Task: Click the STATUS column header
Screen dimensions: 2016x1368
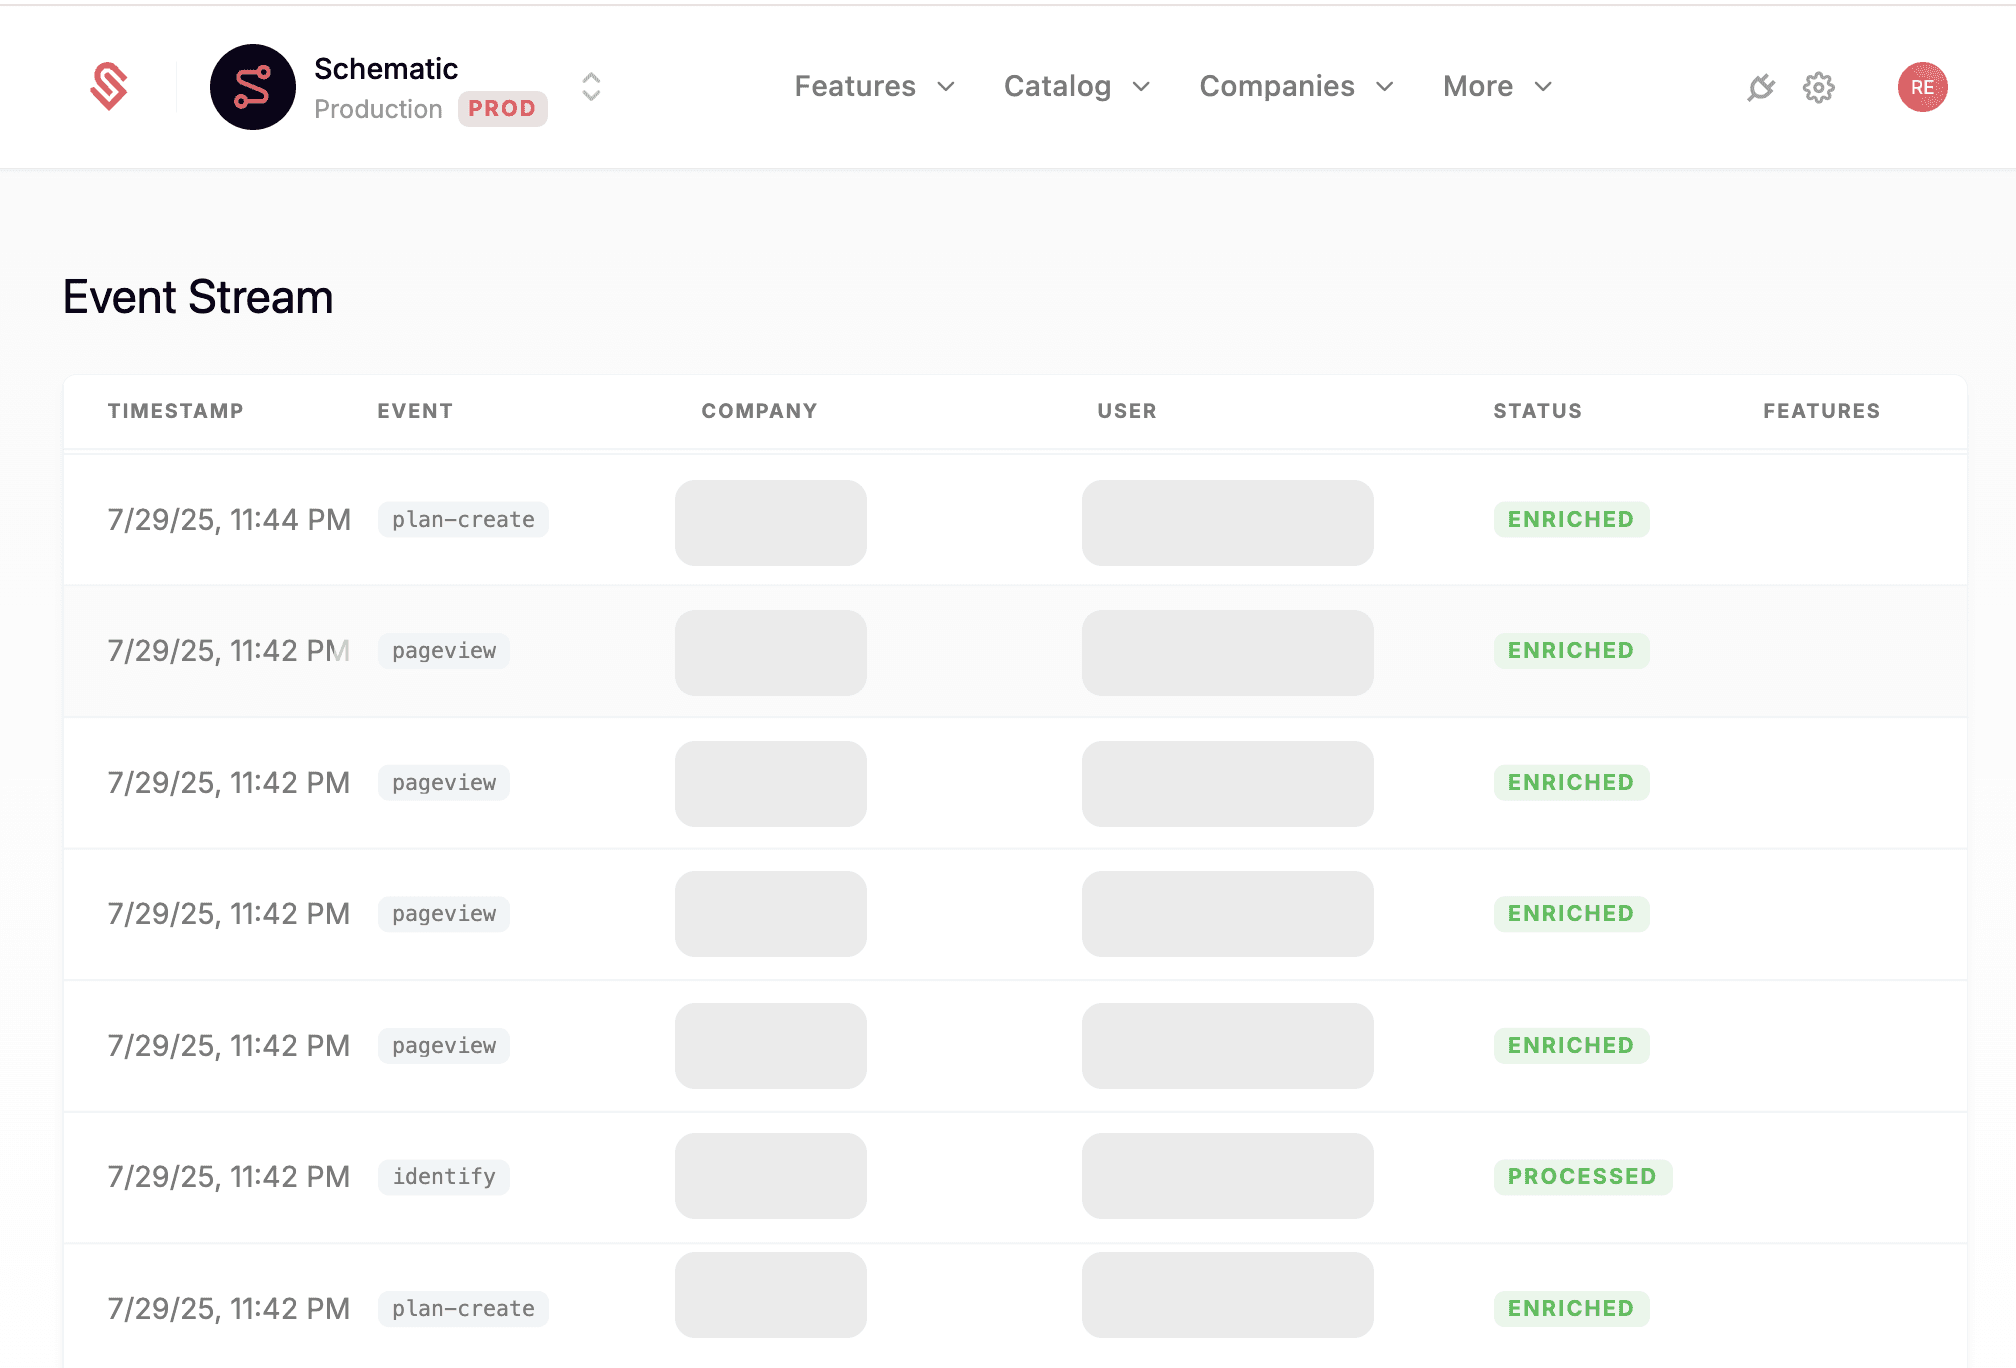Action: [x=1537, y=411]
